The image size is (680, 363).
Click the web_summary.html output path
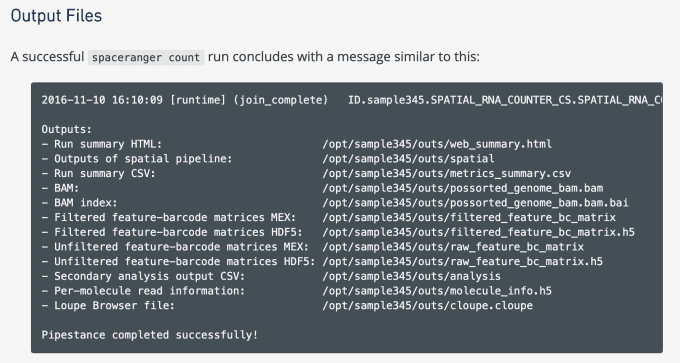(437, 144)
